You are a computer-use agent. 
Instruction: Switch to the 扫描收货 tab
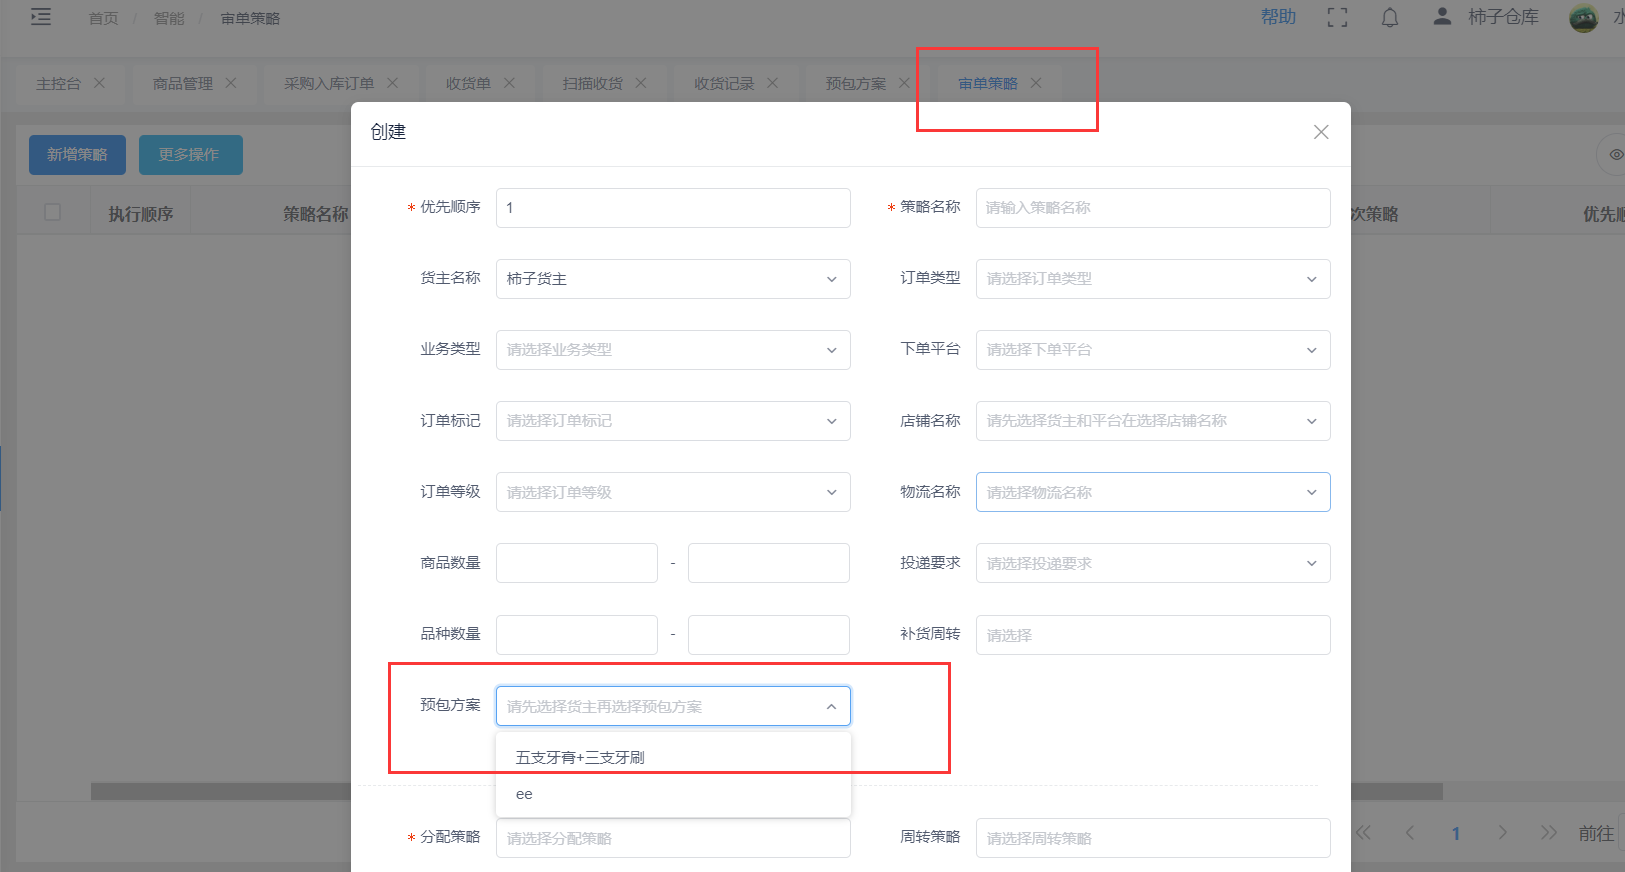(x=593, y=84)
